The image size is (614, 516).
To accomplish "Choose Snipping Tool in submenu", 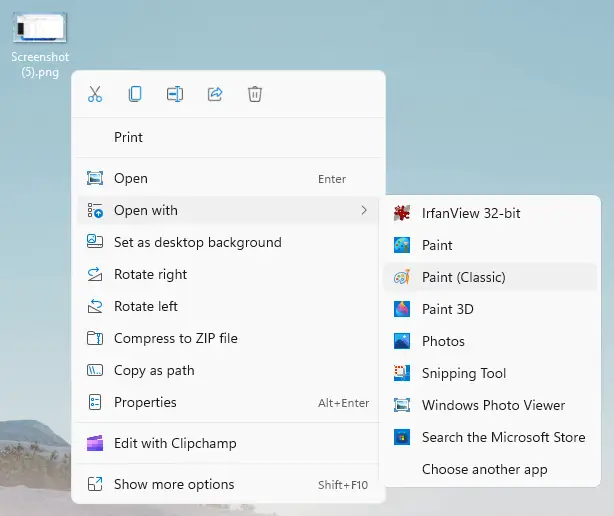I will 491,373.
